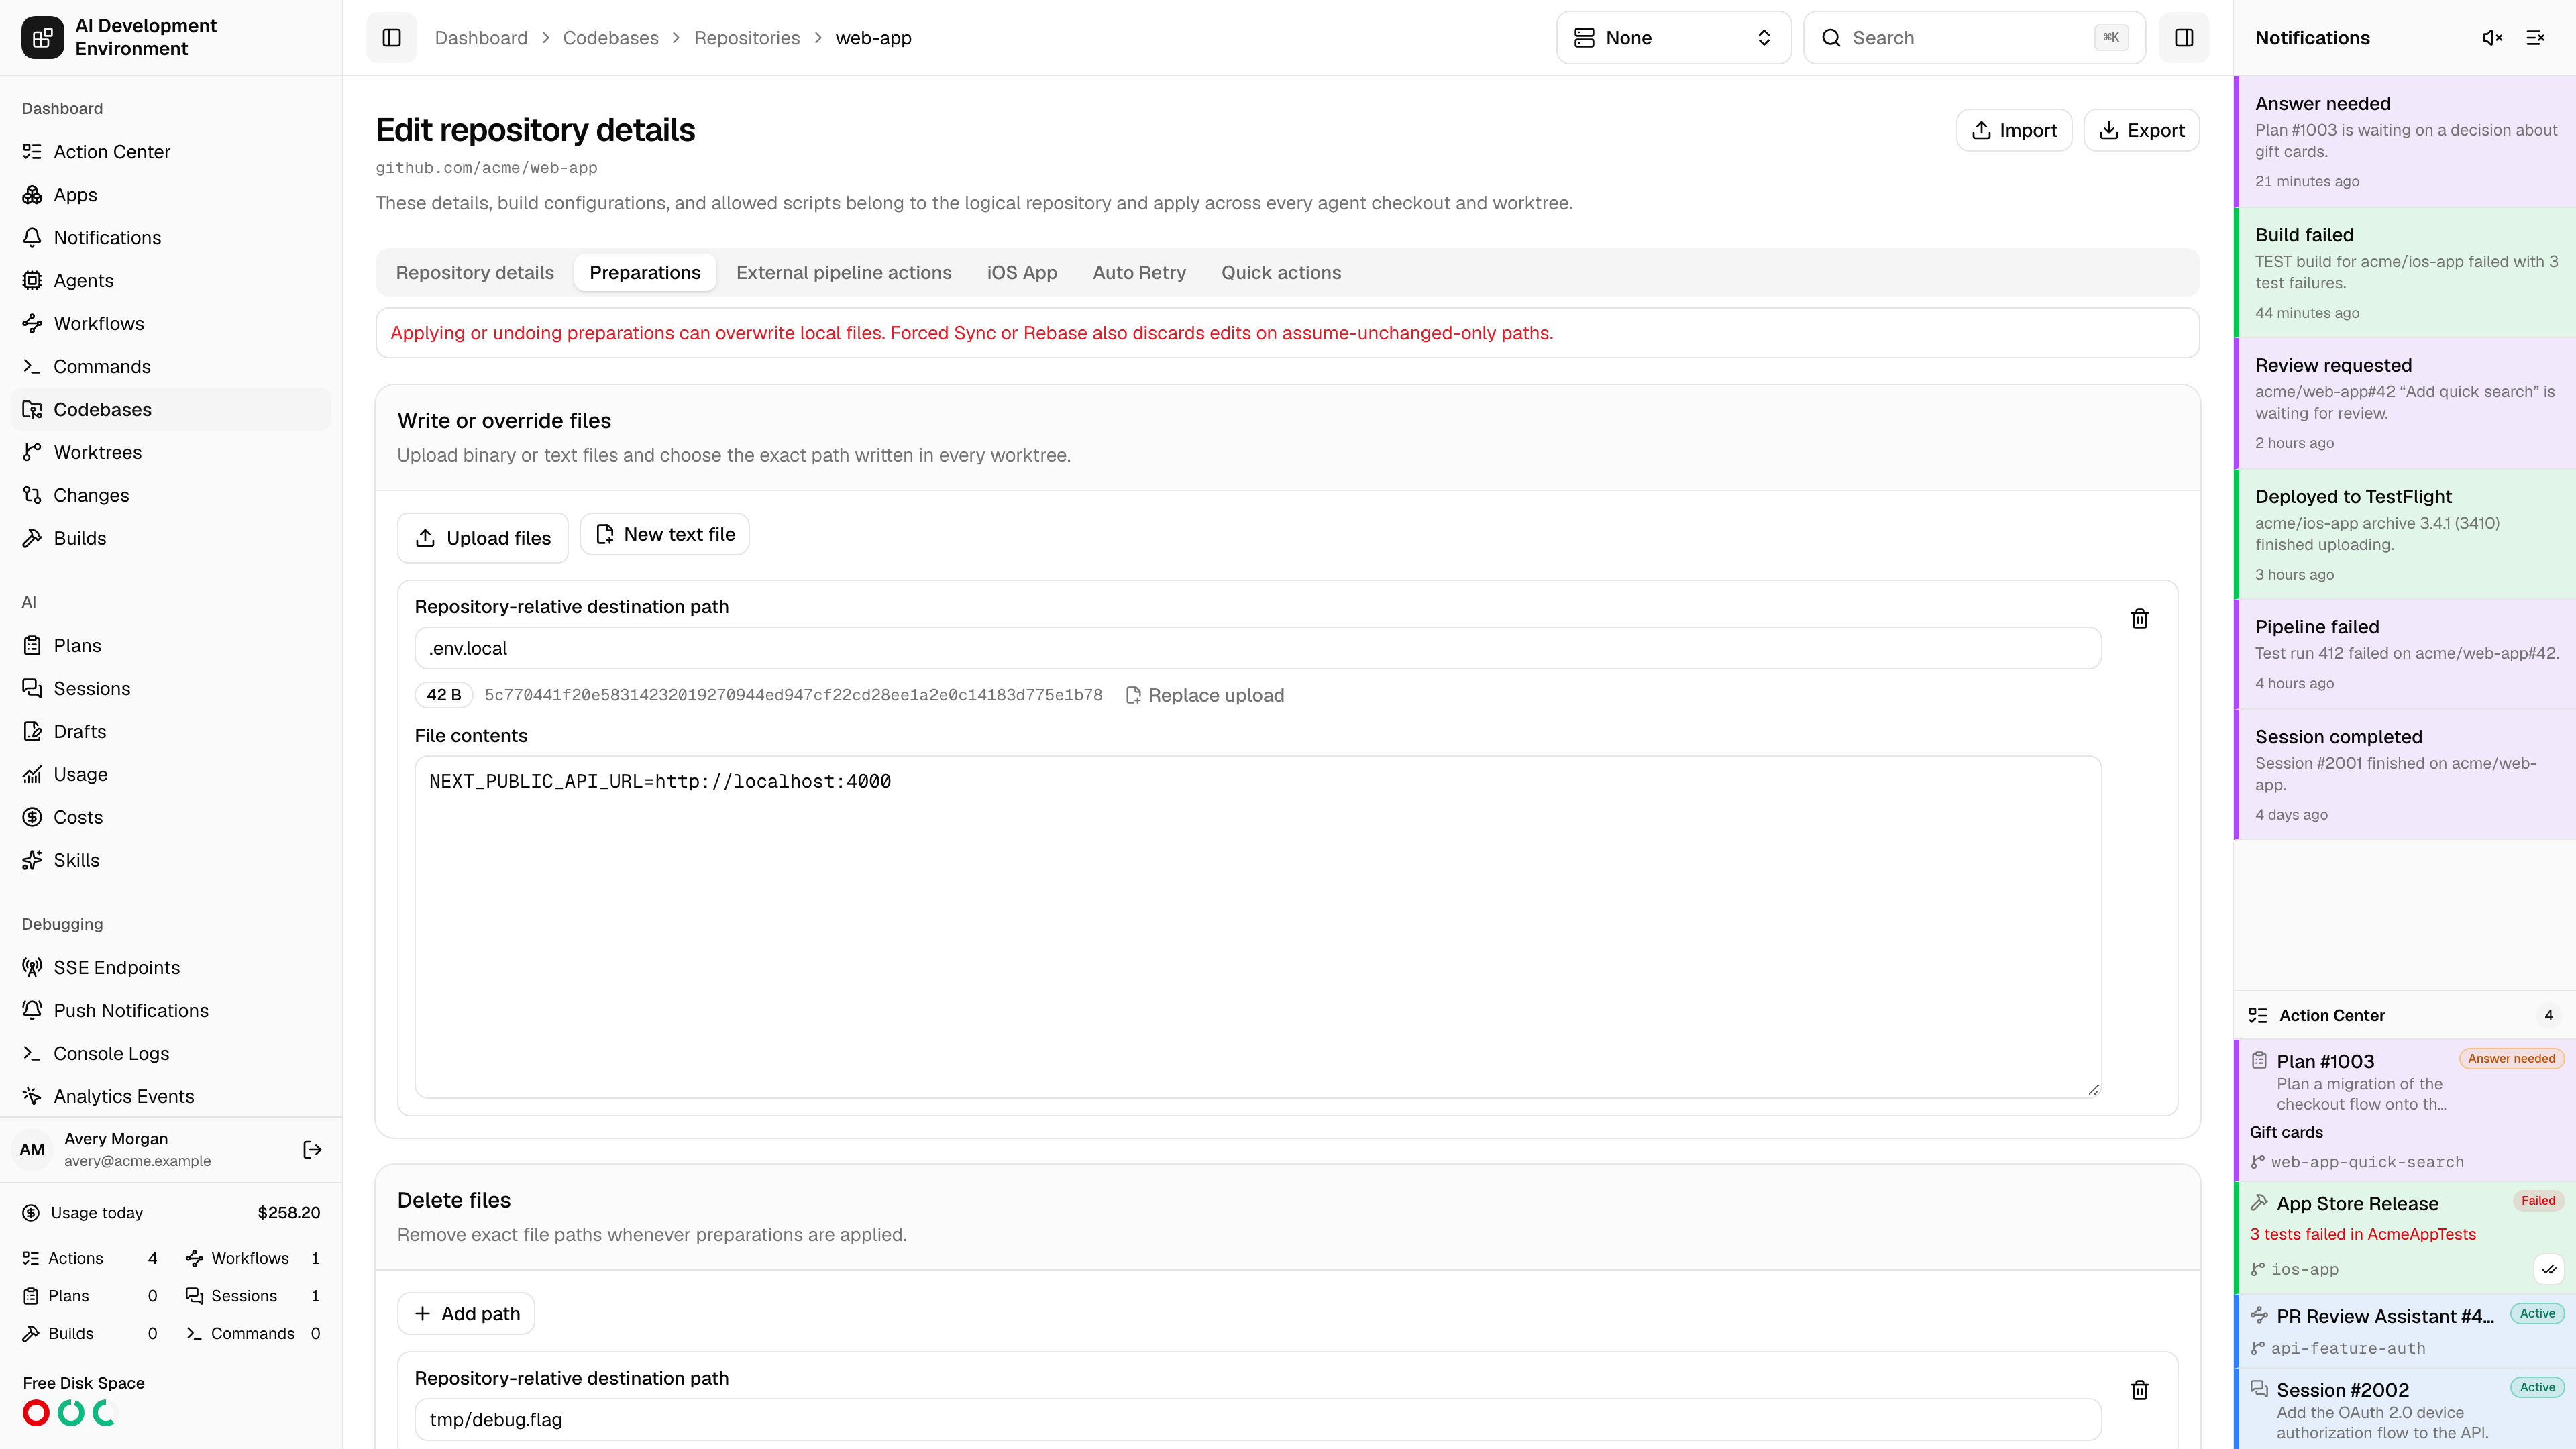The width and height of the screenshot is (2576, 1449).
Task: Click the Action Center panel header
Action: click(x=2405, y=1015)
